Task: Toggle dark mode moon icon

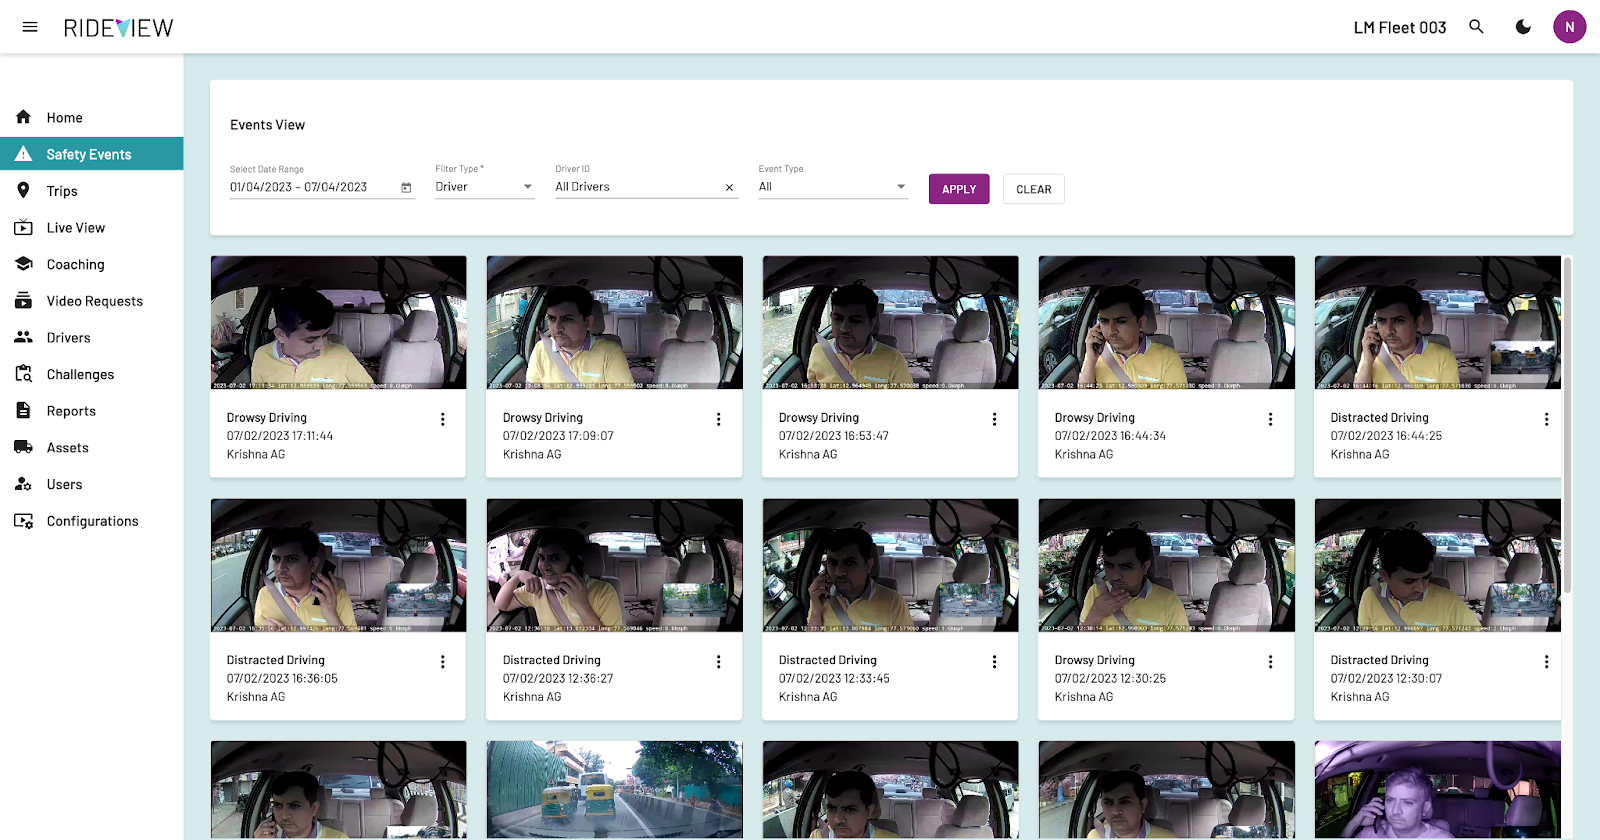Action: click(x=1523, y=27)
